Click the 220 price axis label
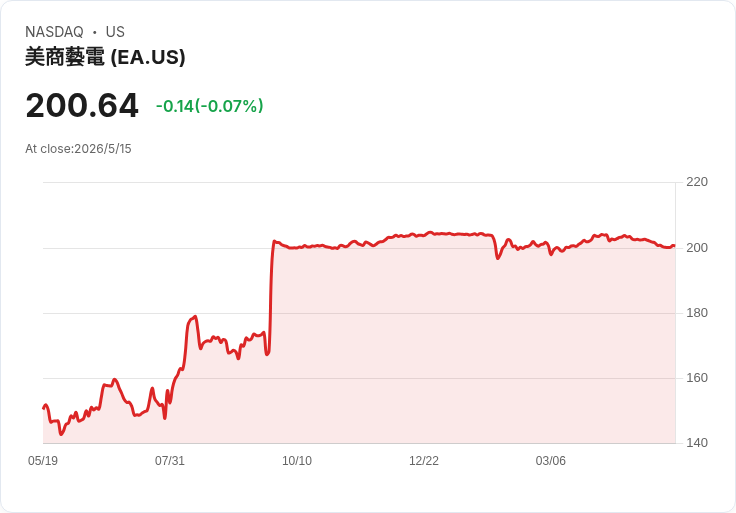The height and width of the screenshot is (513, 736). (697, 182)
